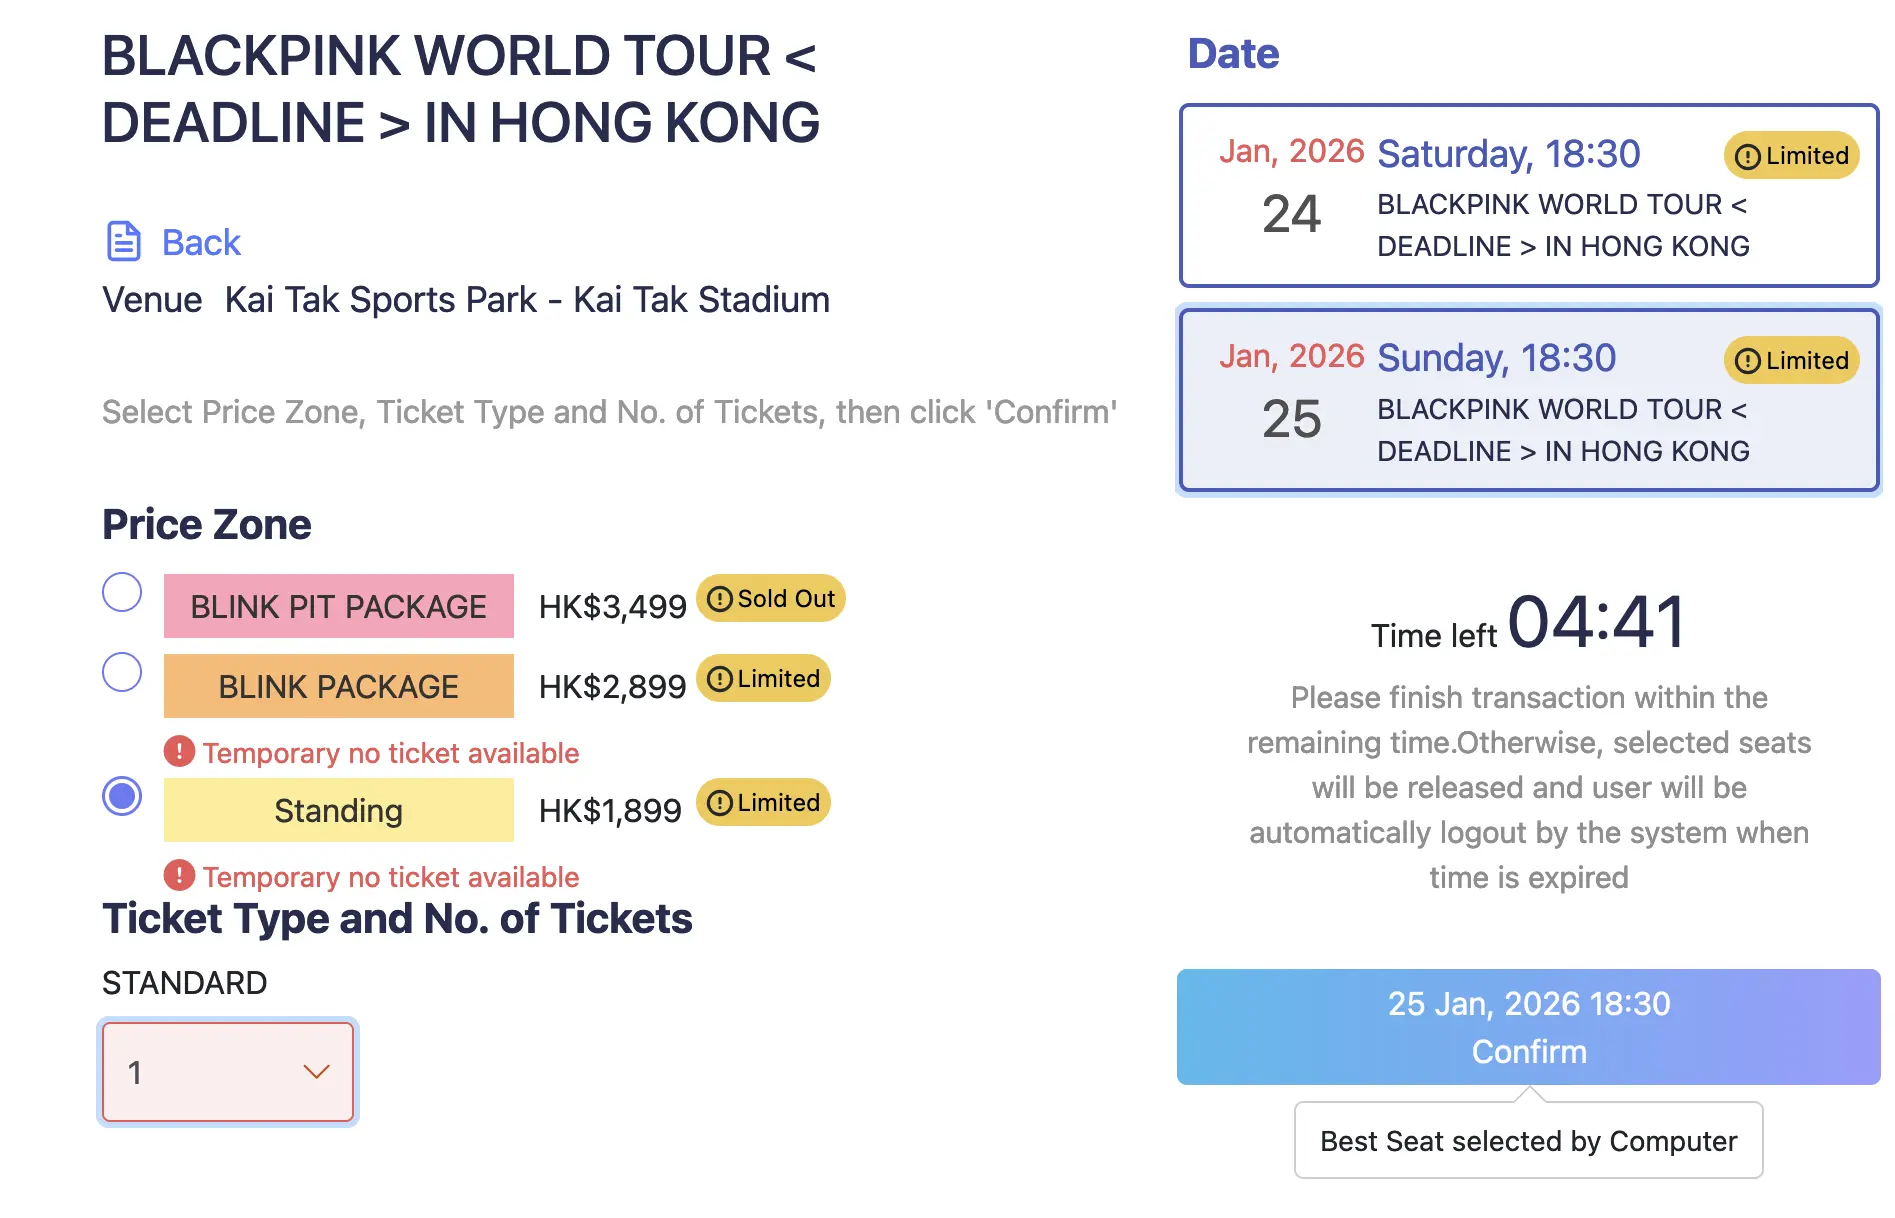Image resolution: width=1895 pixels, height=1218 pixels.
Task: Open the STANDARD ticket quantity dropdown
Action: click(228, 1072)
